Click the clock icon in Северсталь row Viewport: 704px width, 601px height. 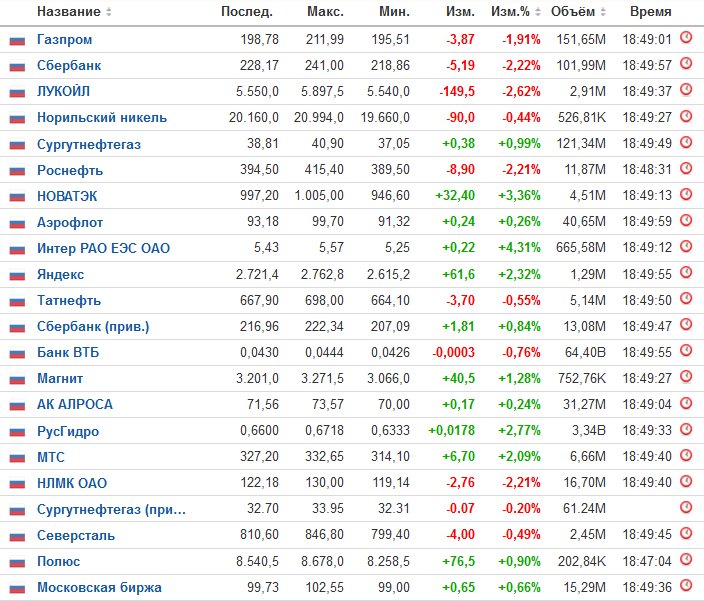[686, 533]
